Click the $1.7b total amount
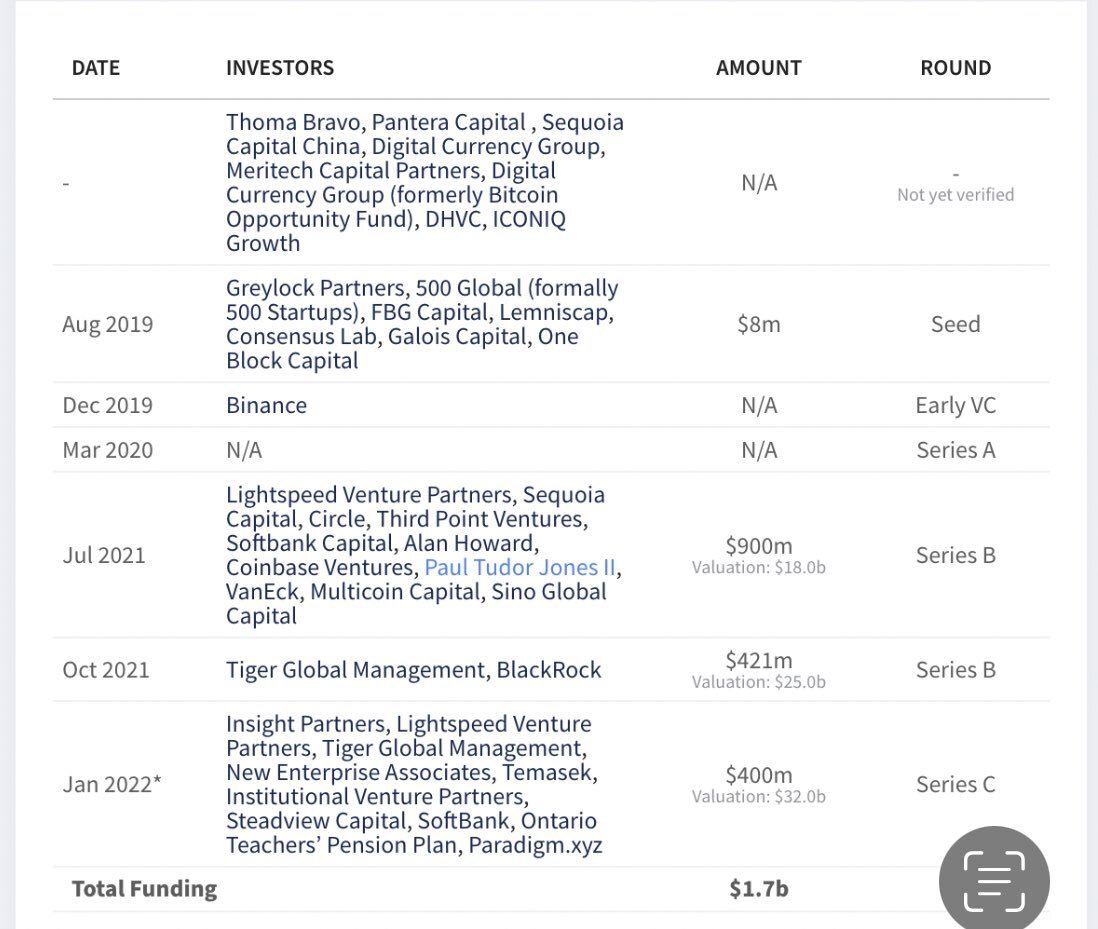Viewport: 1098px width, 929px height. click(x=759, y=888)
